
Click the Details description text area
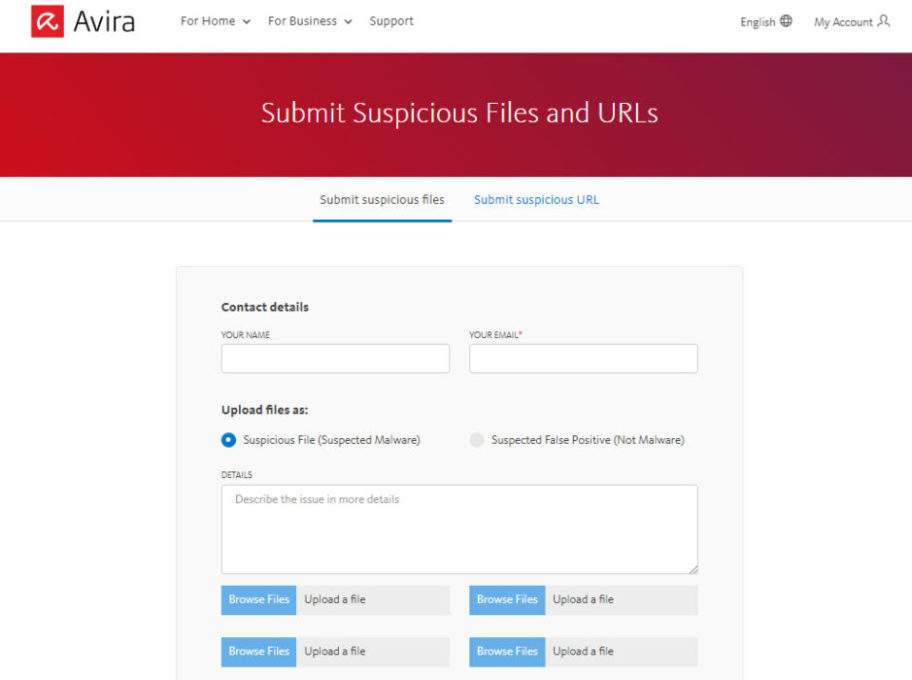click(x=459, y=529)
